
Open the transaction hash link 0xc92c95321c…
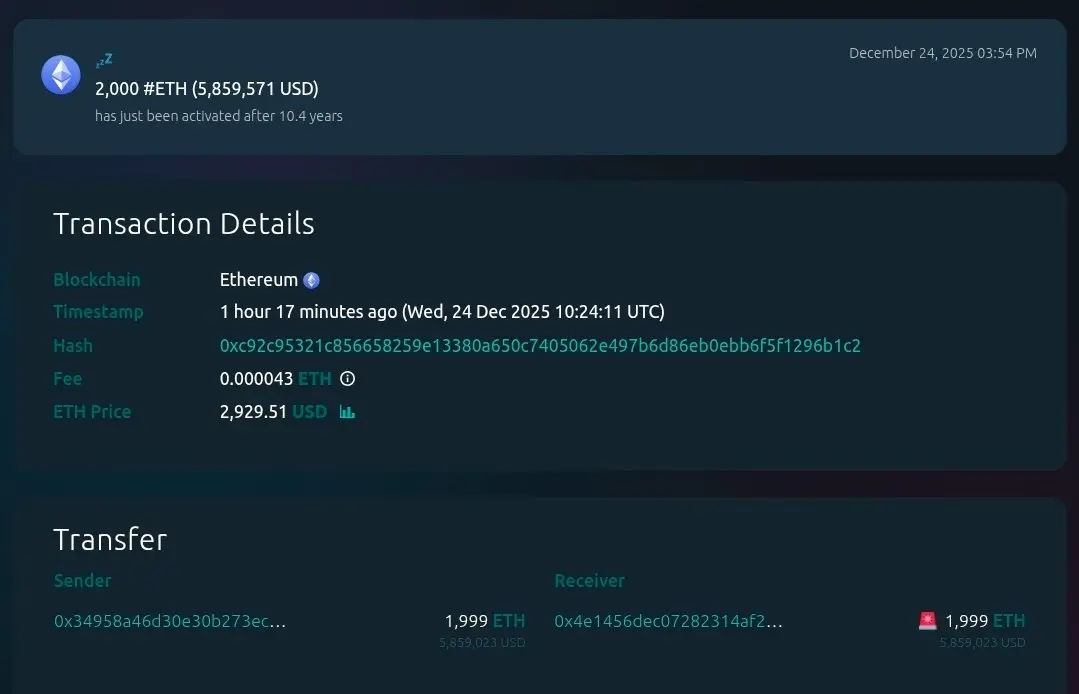point(540,346)
